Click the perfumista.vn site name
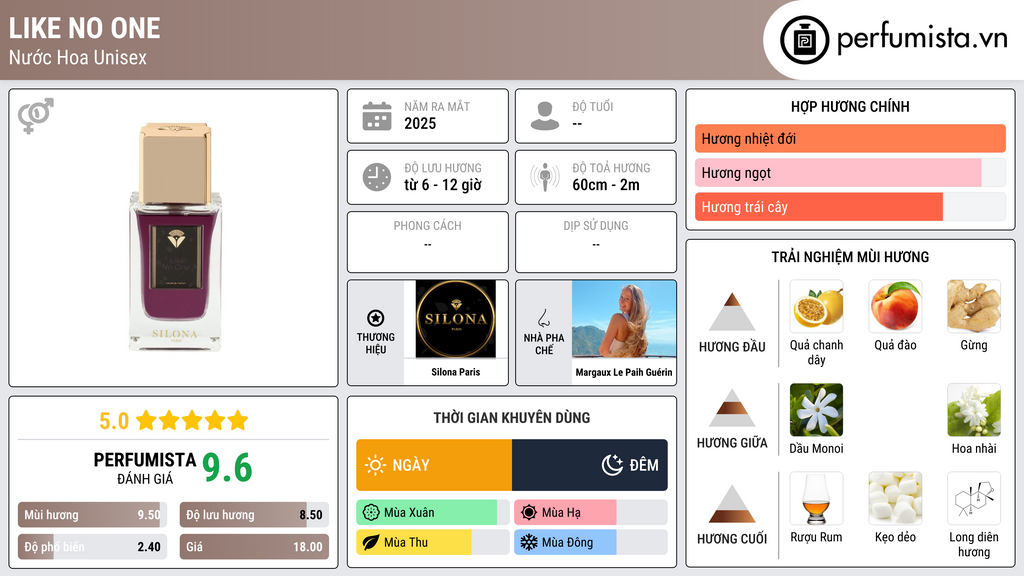 click(x=922, y=39)
